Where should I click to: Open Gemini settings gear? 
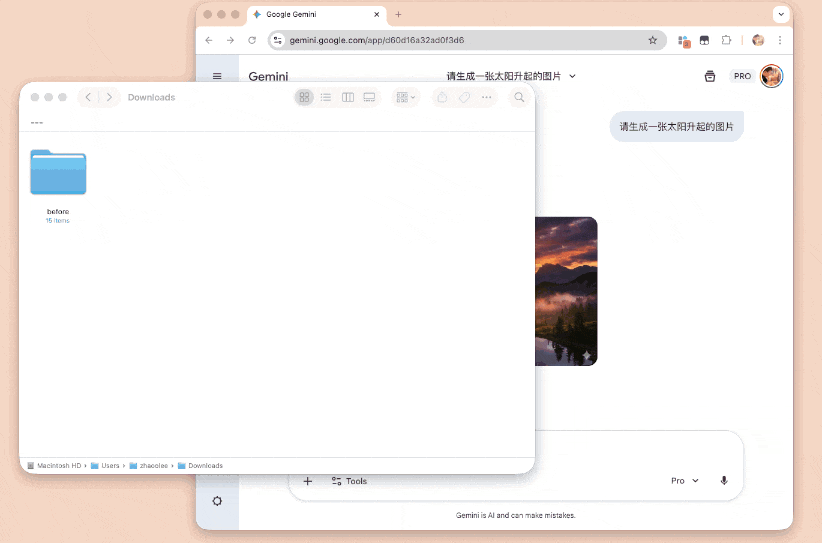coord(217,501)
